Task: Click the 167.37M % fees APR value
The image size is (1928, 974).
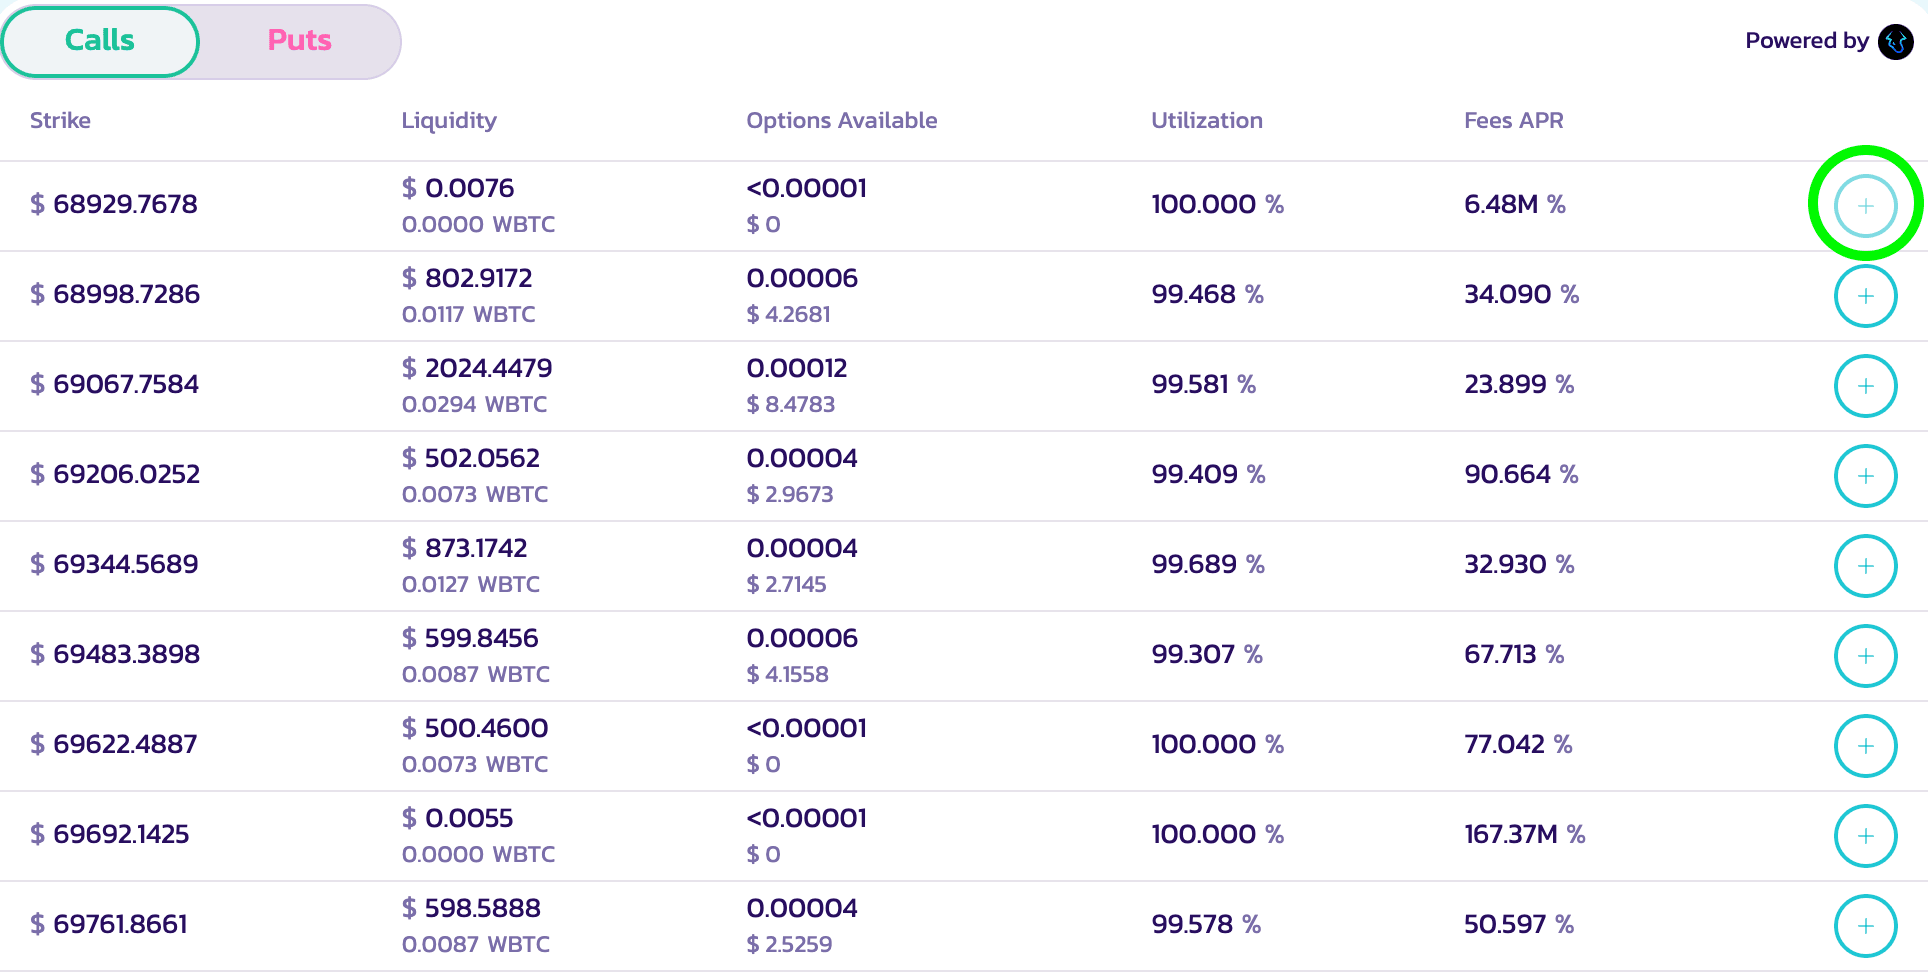Action: tap(1524, 834)
